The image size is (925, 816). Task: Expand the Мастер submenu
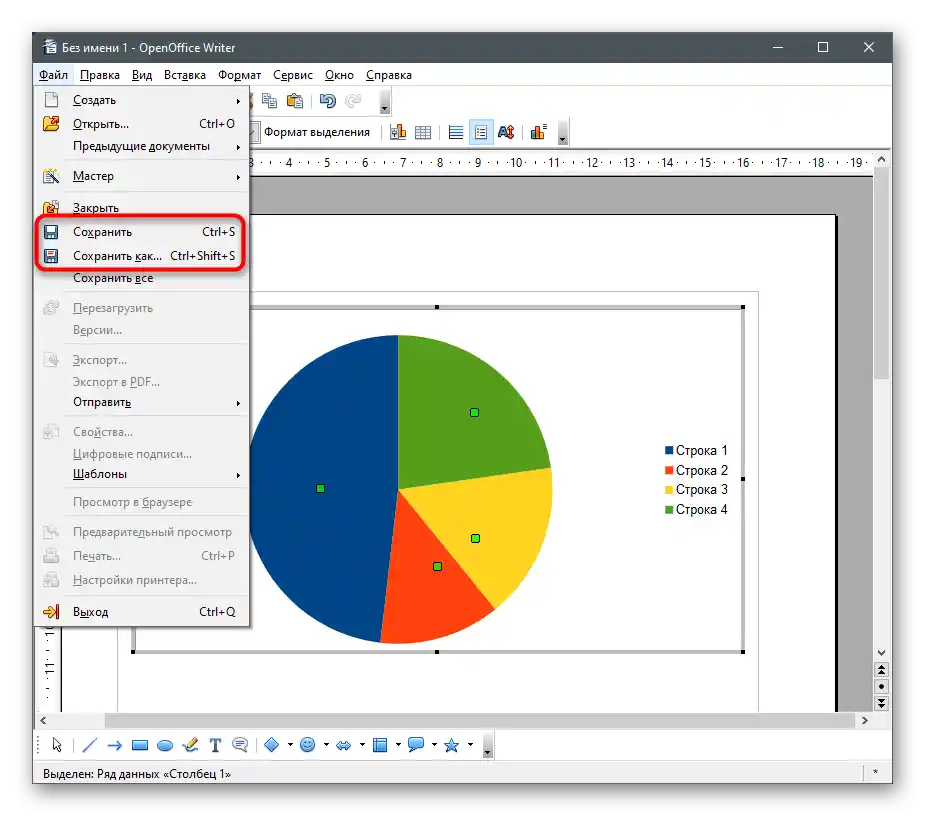click(x=238, y=176)
